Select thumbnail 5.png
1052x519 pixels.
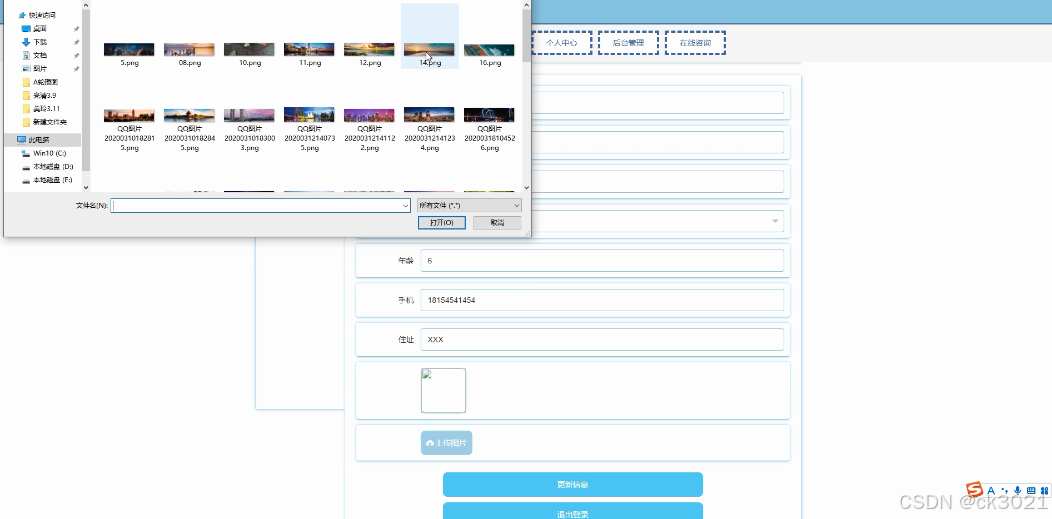coord(129,54)
